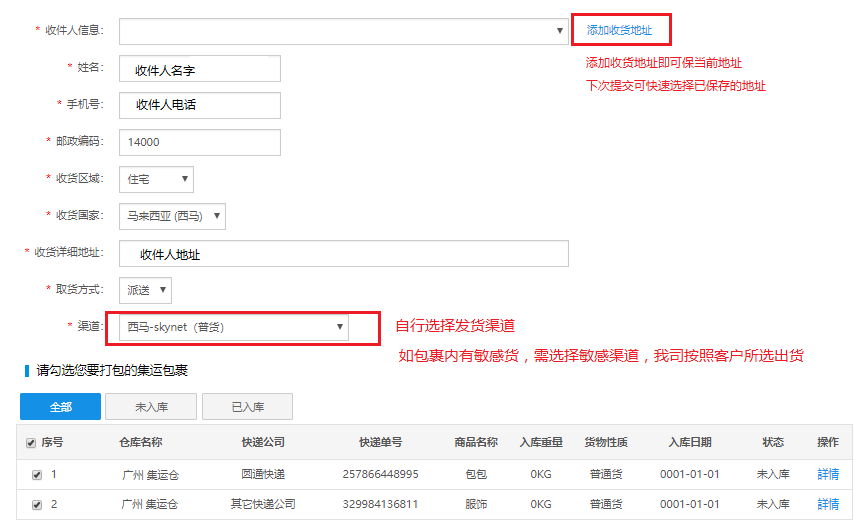The height and width of the screenshot is (523, 855).
Task: Switch to the 未入库 tab
Action: tap(151, 406)
